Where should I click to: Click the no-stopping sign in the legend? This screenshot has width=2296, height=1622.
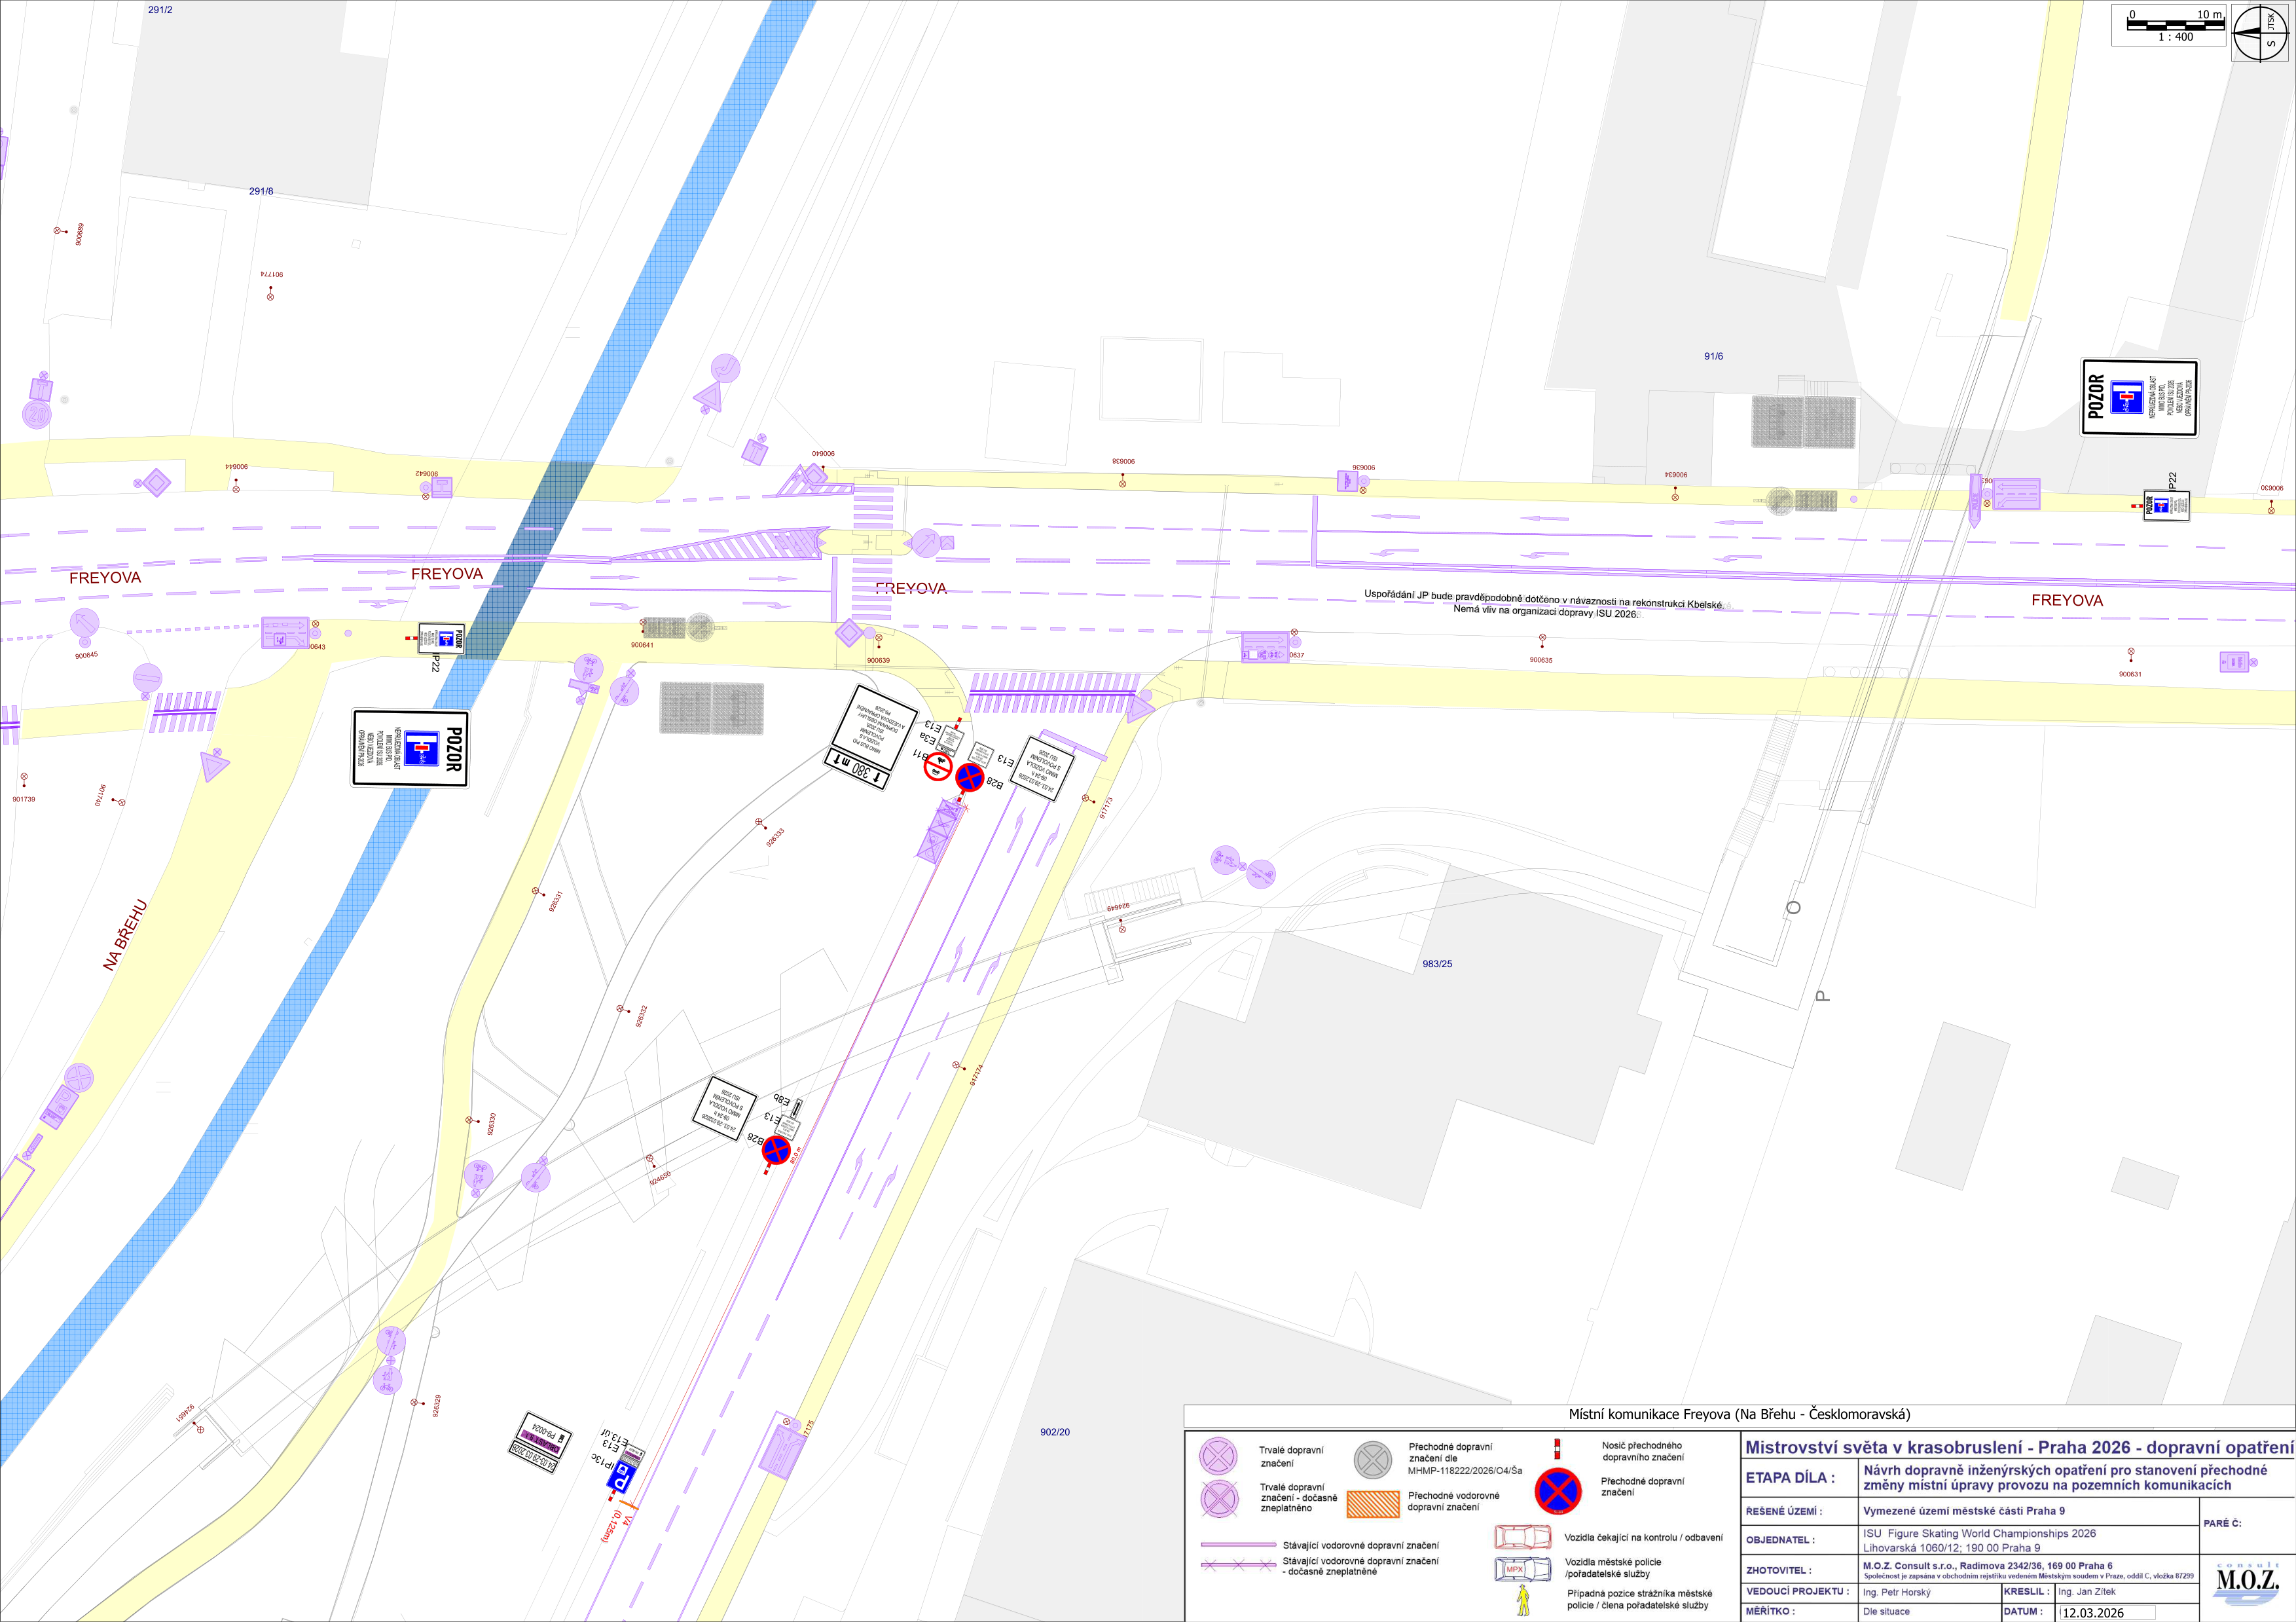click(x=1558, y=1491)
